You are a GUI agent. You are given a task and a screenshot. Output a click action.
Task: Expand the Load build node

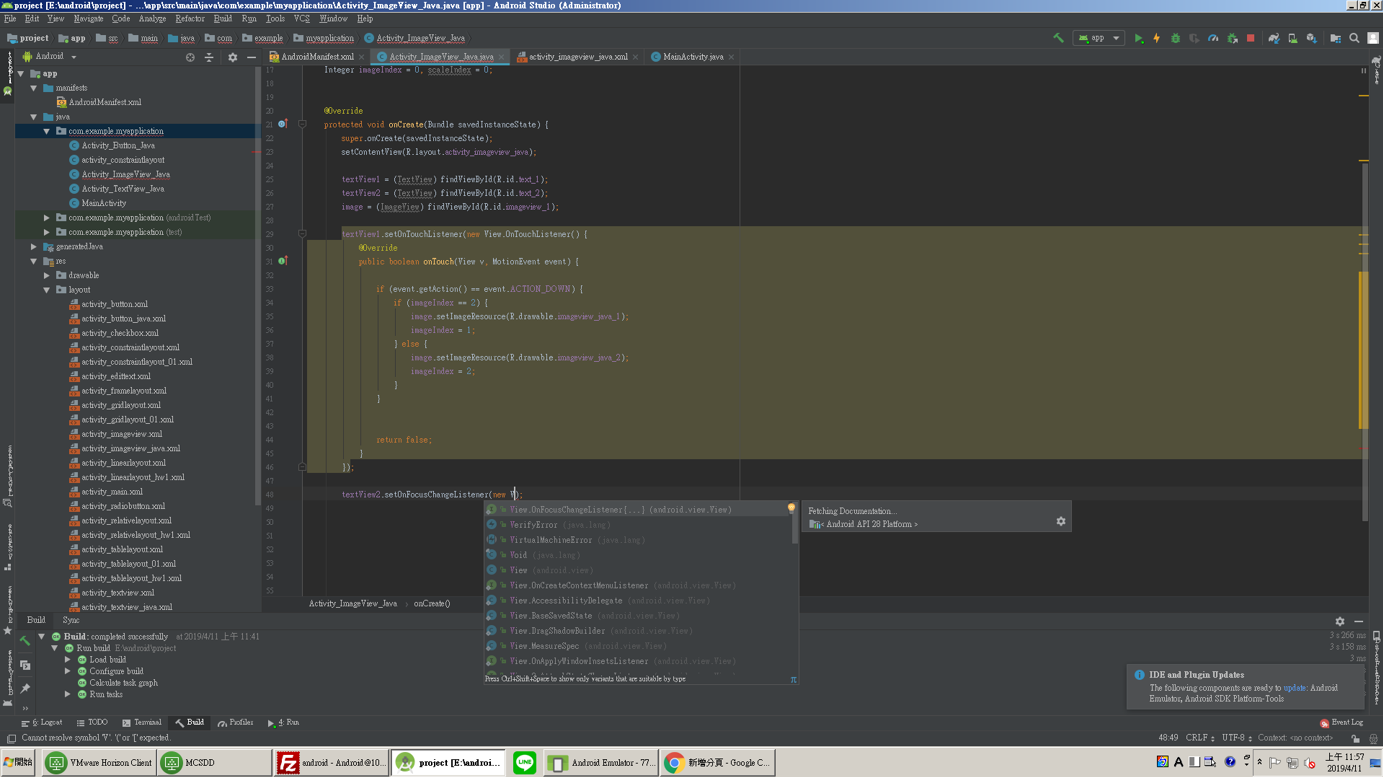coord(68,660)
